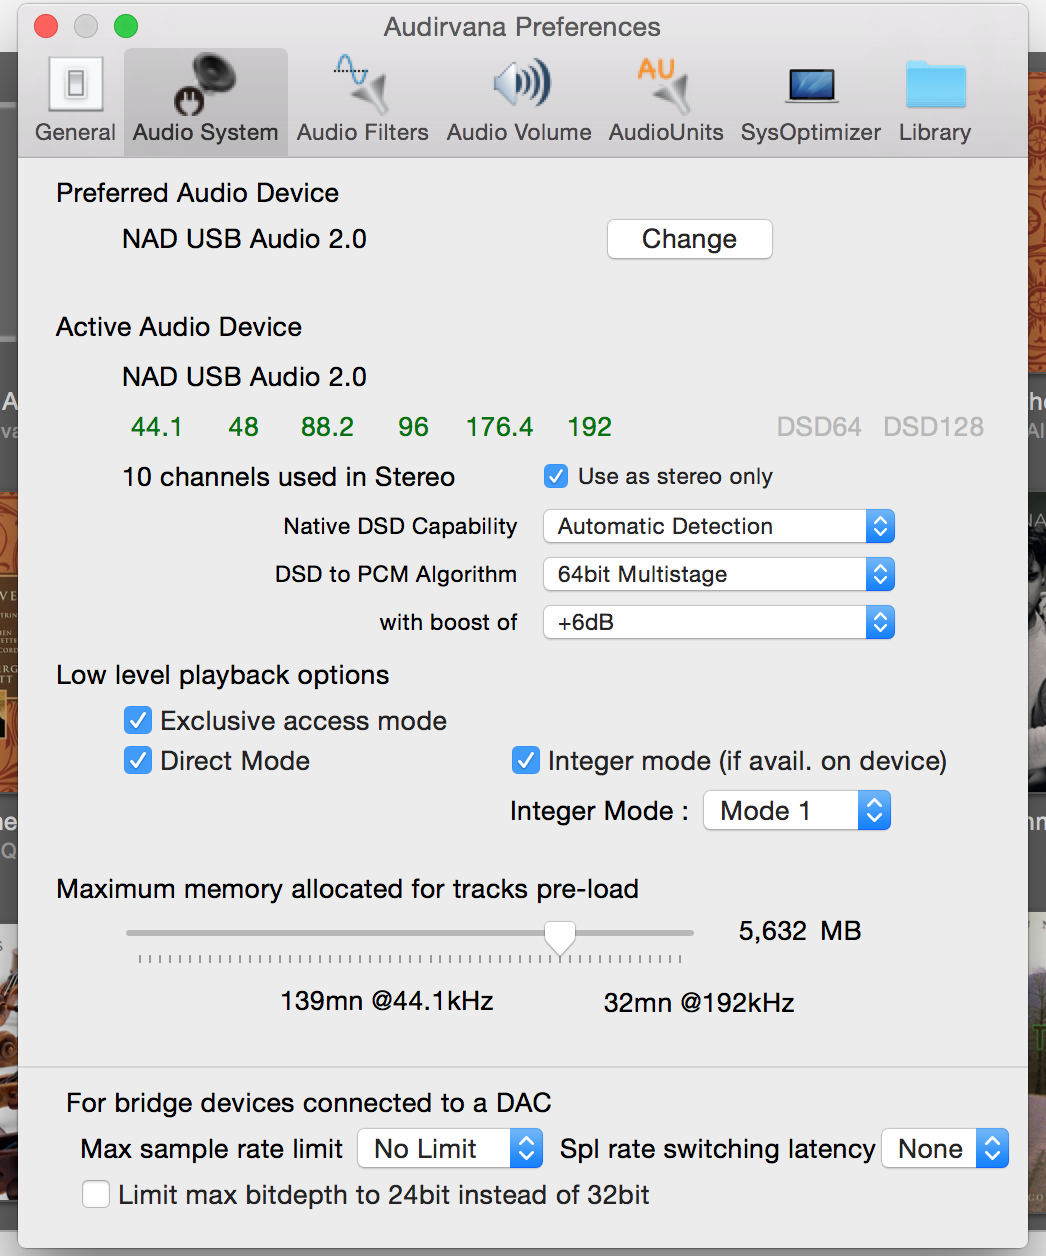Switch to the AudioUnits tab label
The image size is (1046, 1256).
[666, 132]
